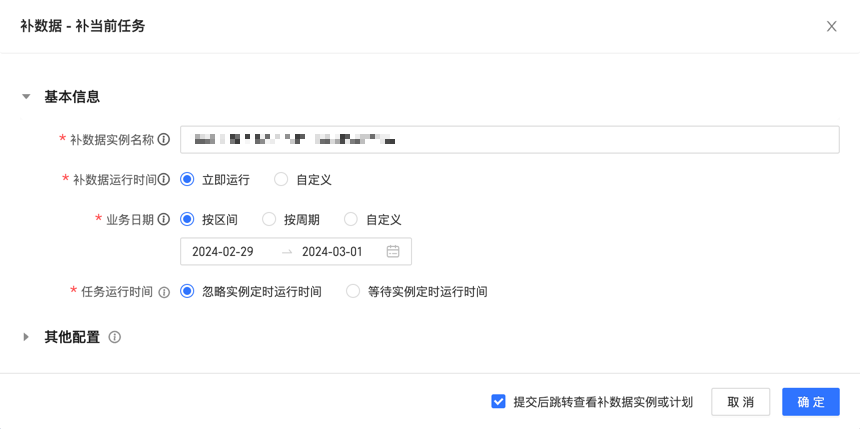Select 按周期 business date option
The image size is (860, 429).
coord(269,219)
